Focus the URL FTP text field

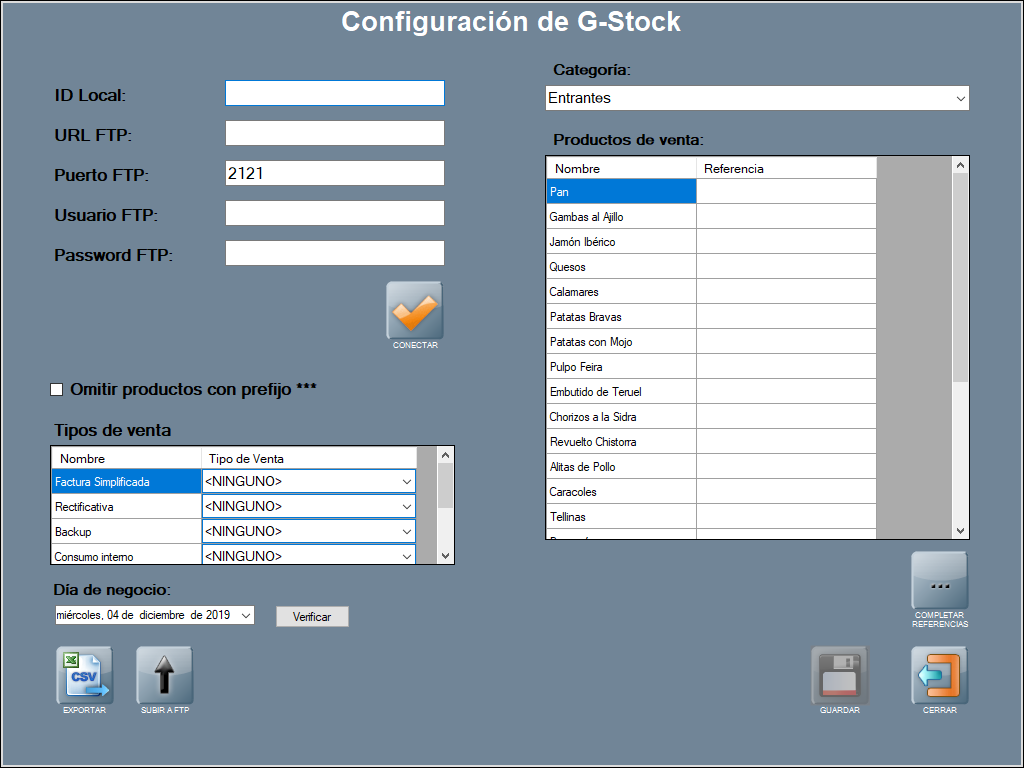click(x=334, y=133)
